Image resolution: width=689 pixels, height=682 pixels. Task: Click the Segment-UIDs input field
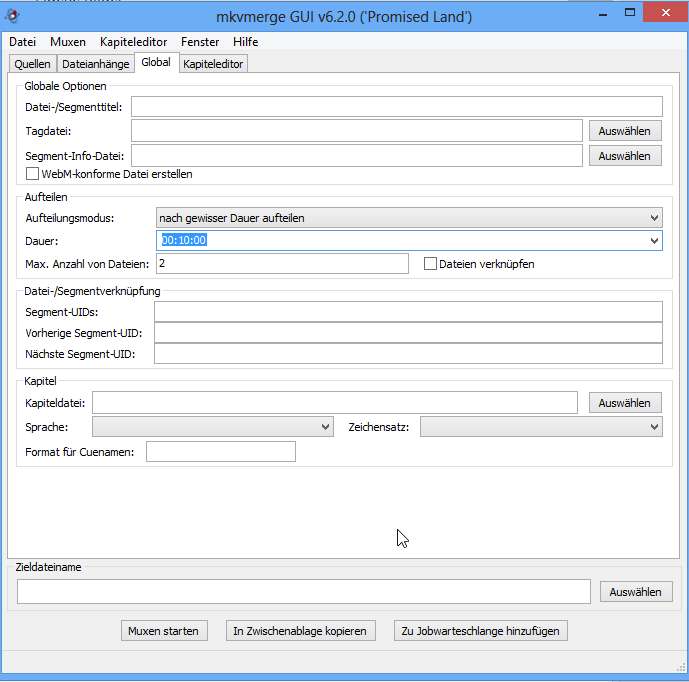[x=408, y=312]
